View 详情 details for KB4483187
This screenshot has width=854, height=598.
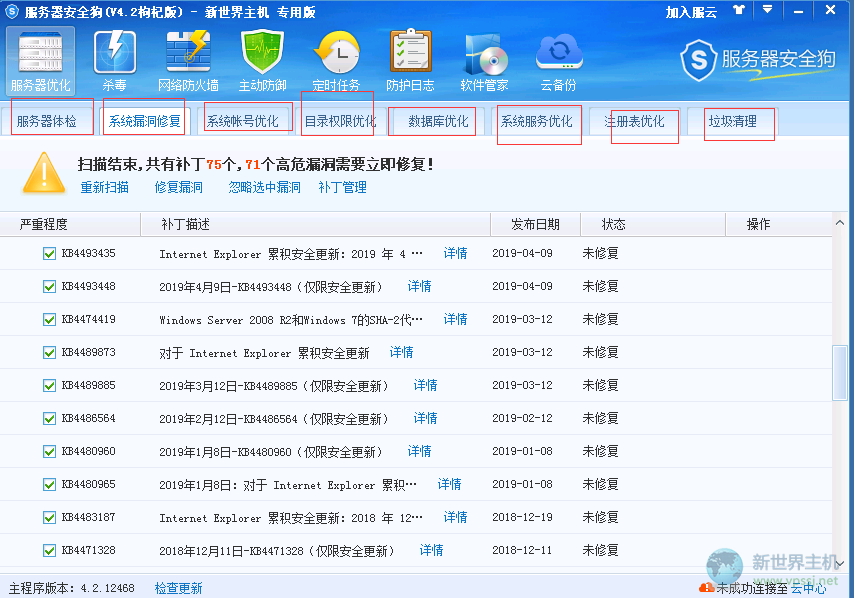click(x=455, y=517)
